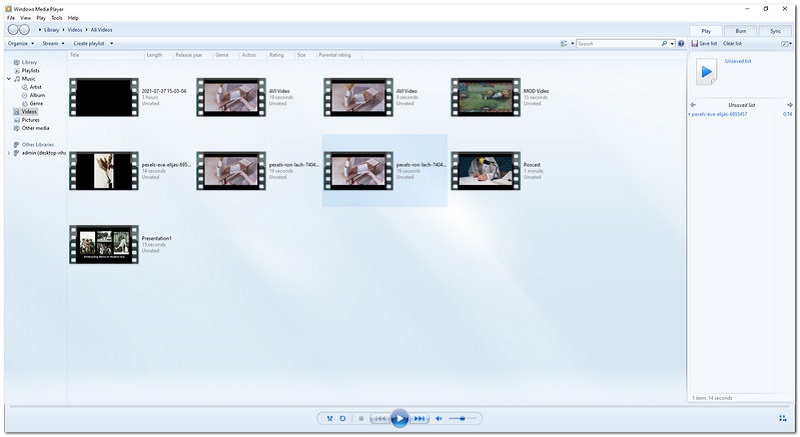Viewport: 800px width, 437px height.
Task: Open the Create playlist dropdown arrow
Action: pos(112,43)
